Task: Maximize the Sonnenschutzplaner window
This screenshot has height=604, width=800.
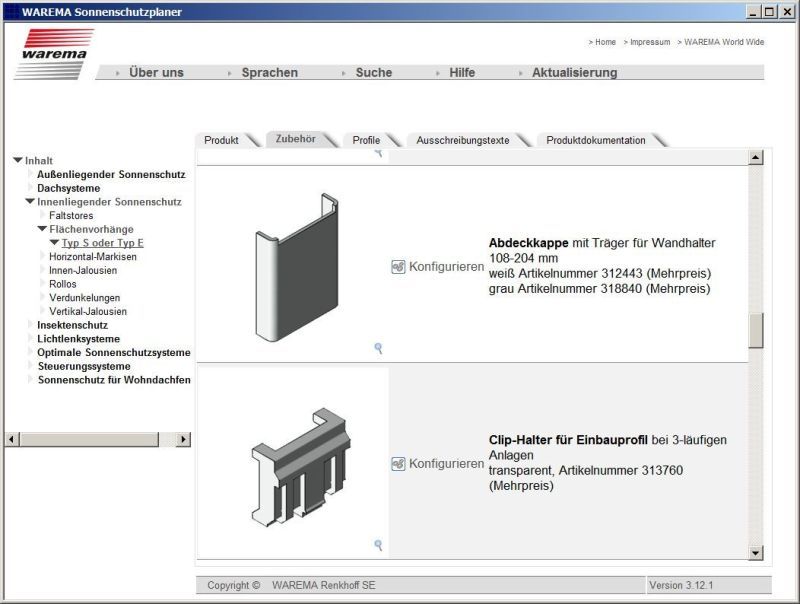Action: coord(769,12)
